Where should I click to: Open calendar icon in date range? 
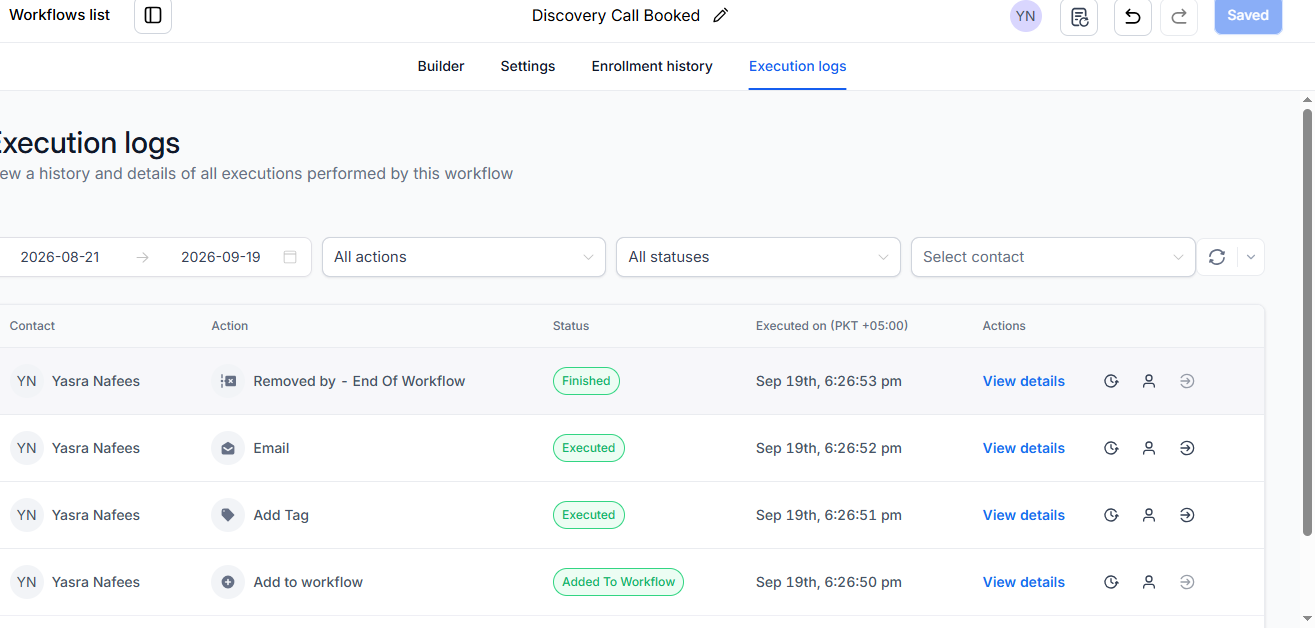(290, 257)
